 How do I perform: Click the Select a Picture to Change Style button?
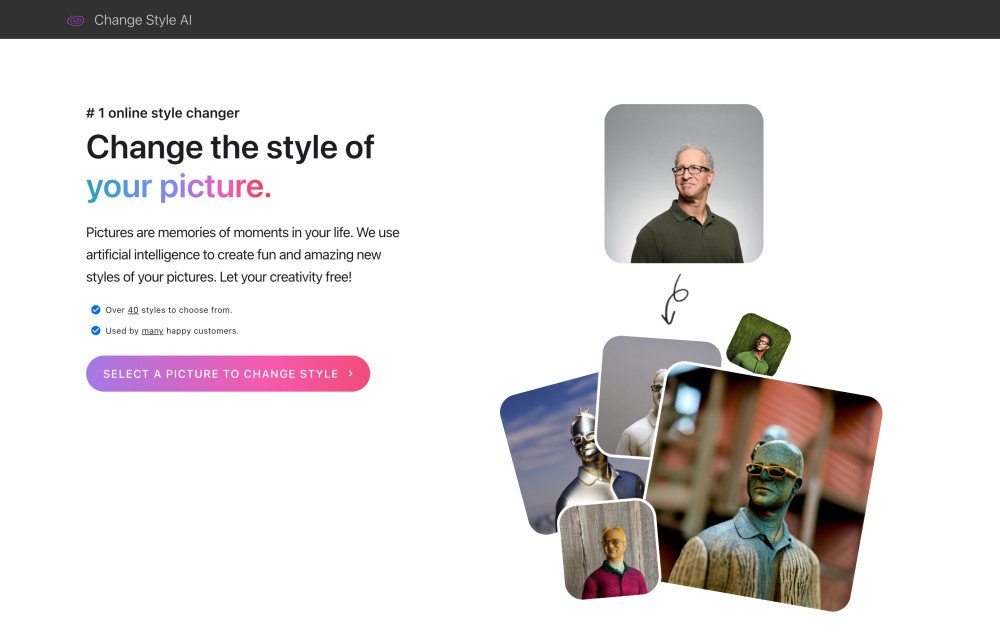pos(228,374)
